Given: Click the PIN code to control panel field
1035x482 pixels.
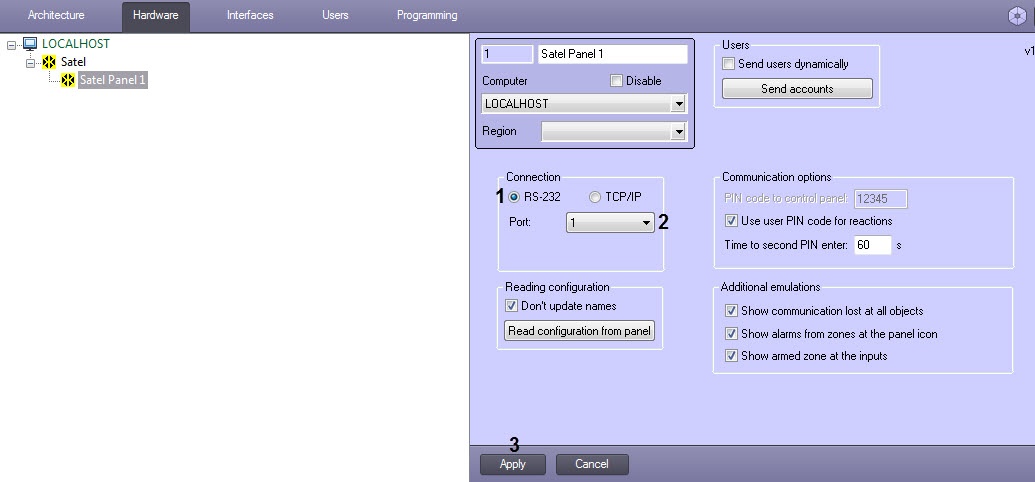Looking at the screenshot, I should click(881, 199).
